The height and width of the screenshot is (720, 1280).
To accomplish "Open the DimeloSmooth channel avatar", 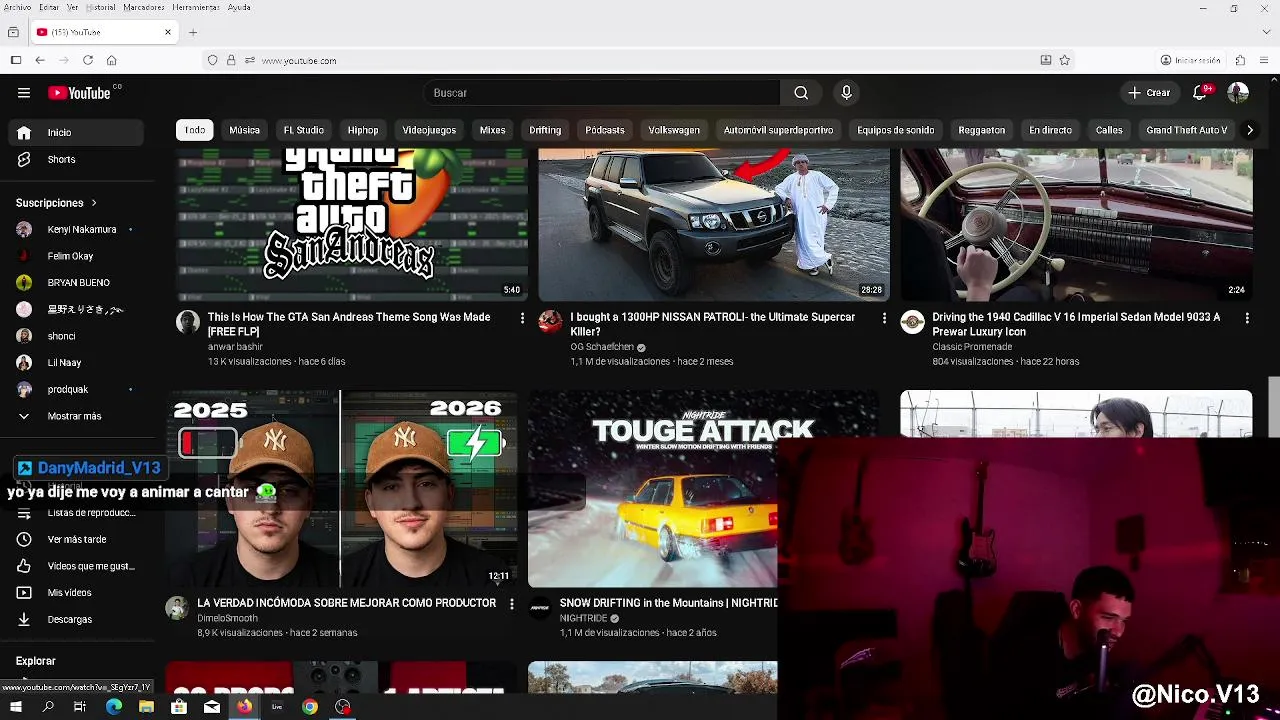I will pos(177,608).
